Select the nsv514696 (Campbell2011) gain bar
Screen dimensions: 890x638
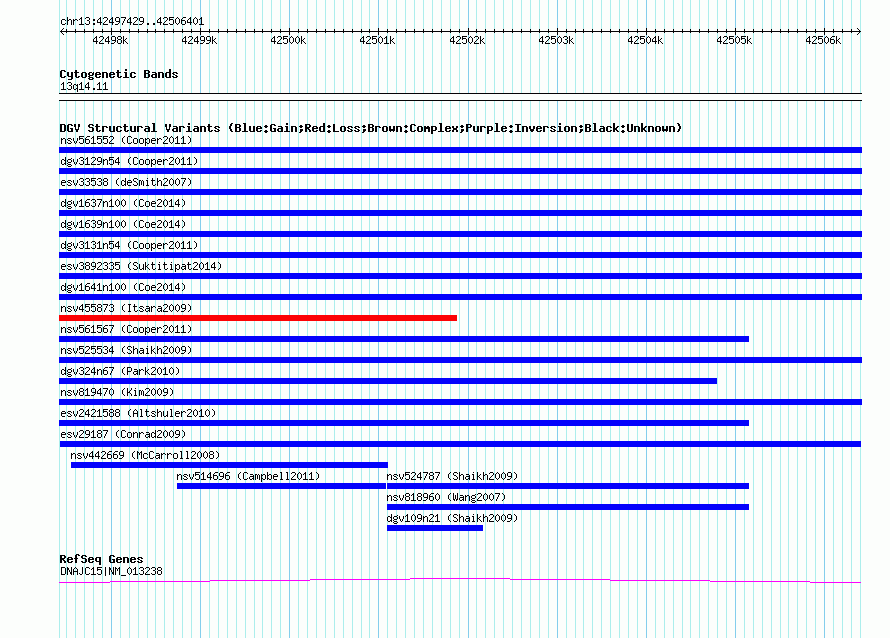(281, 486)
